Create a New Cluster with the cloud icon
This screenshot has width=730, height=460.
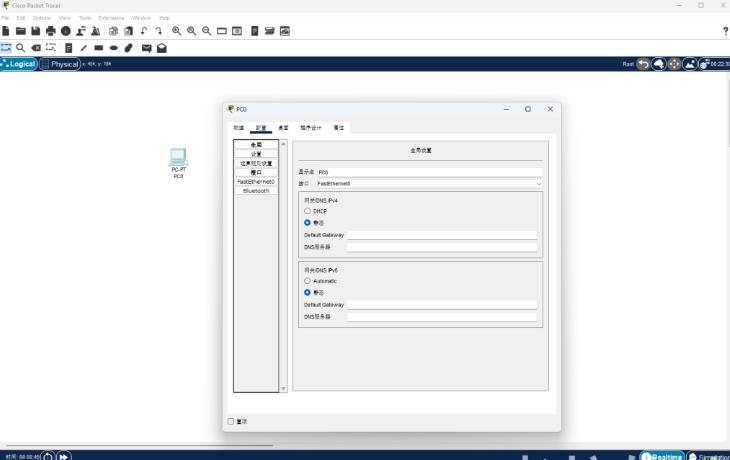coord(658,64)
